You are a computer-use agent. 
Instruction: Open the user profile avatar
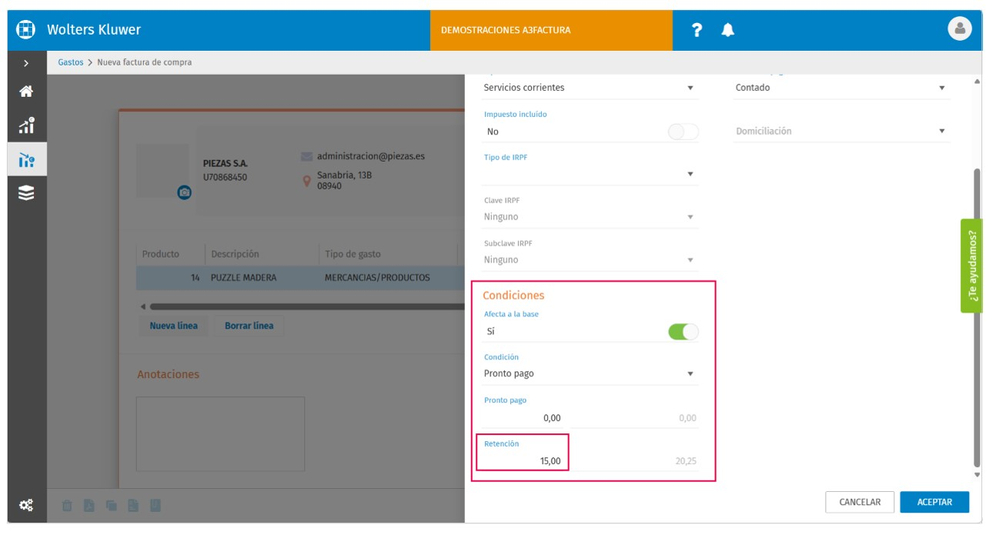click(959, 29)
